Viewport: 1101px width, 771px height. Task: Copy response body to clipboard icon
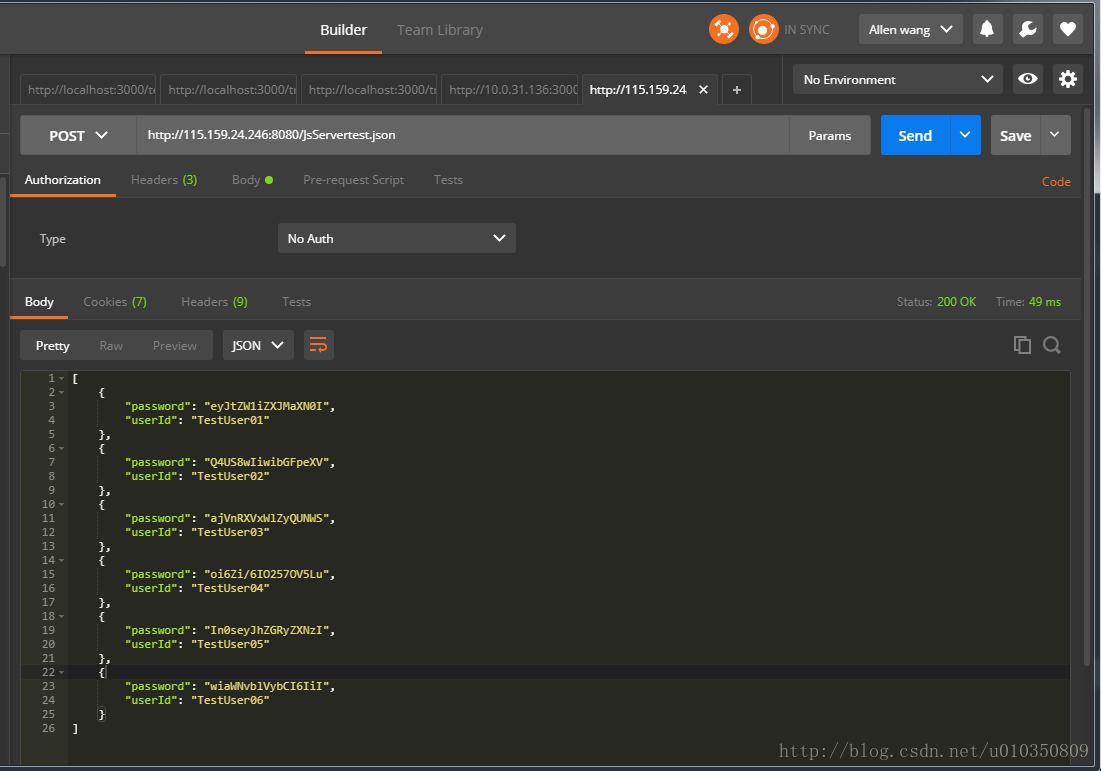[1022, 345]
